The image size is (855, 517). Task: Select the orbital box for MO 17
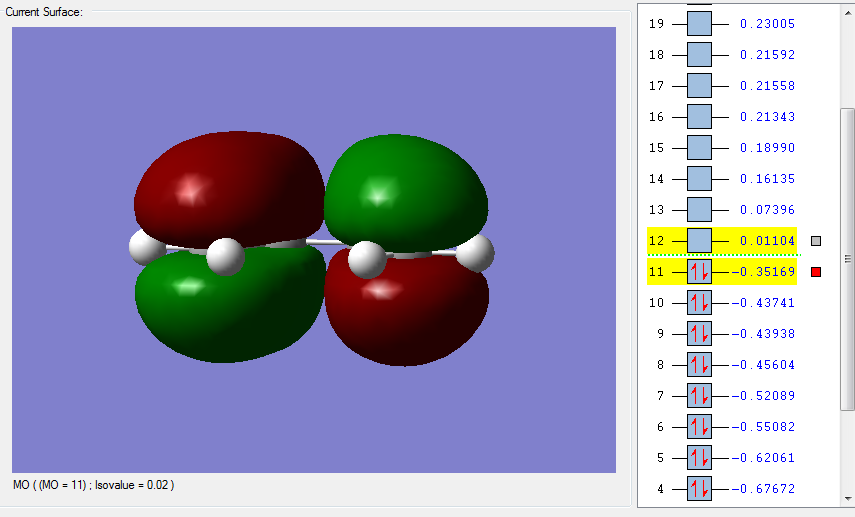tap(699, 86)
